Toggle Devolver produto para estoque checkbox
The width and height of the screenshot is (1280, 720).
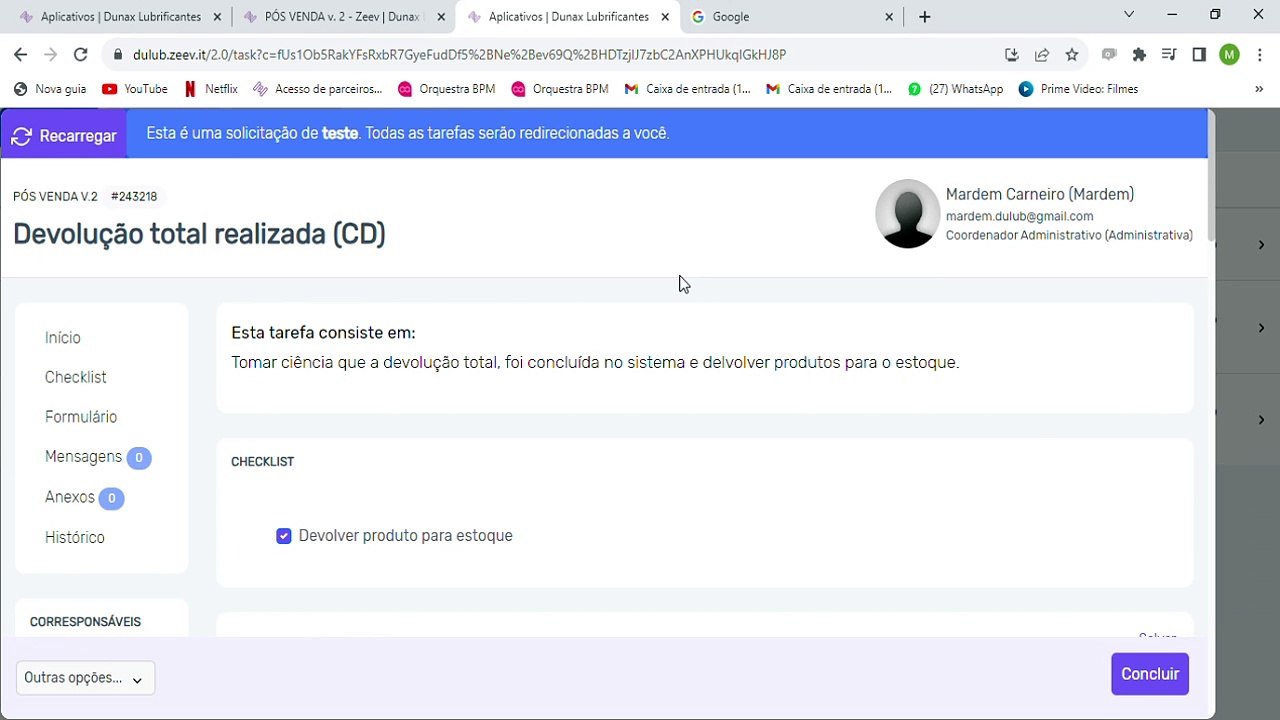click(x=284, y=536)
